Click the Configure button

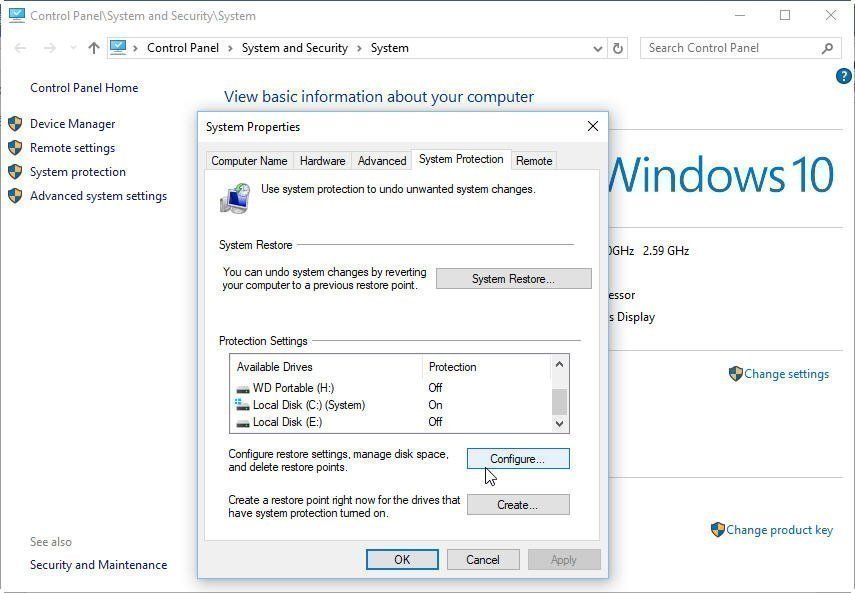[x=518, y=459]
